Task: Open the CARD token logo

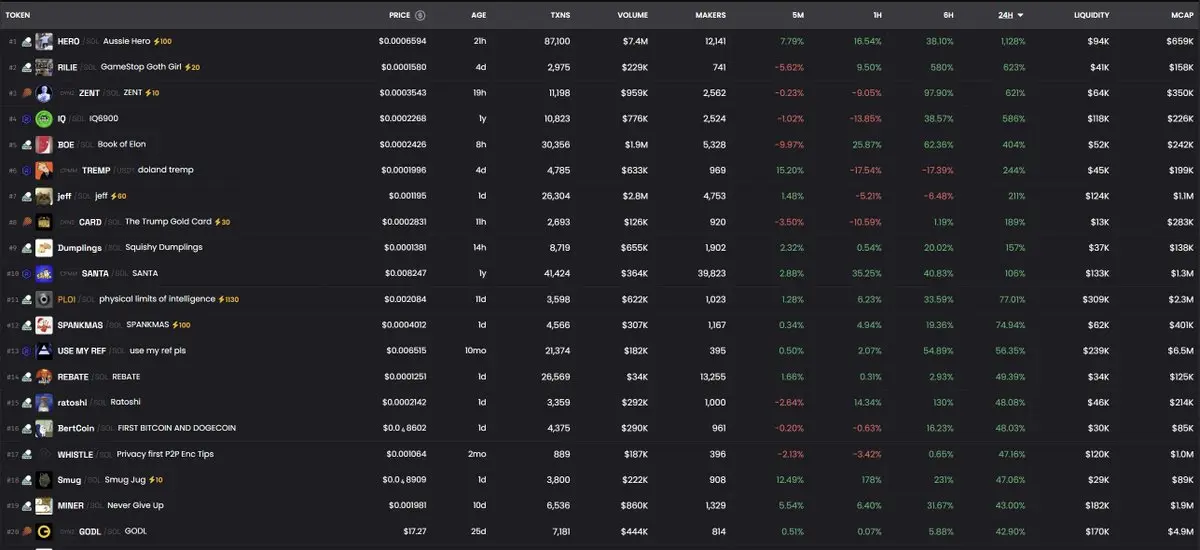Action: point(44,222)
